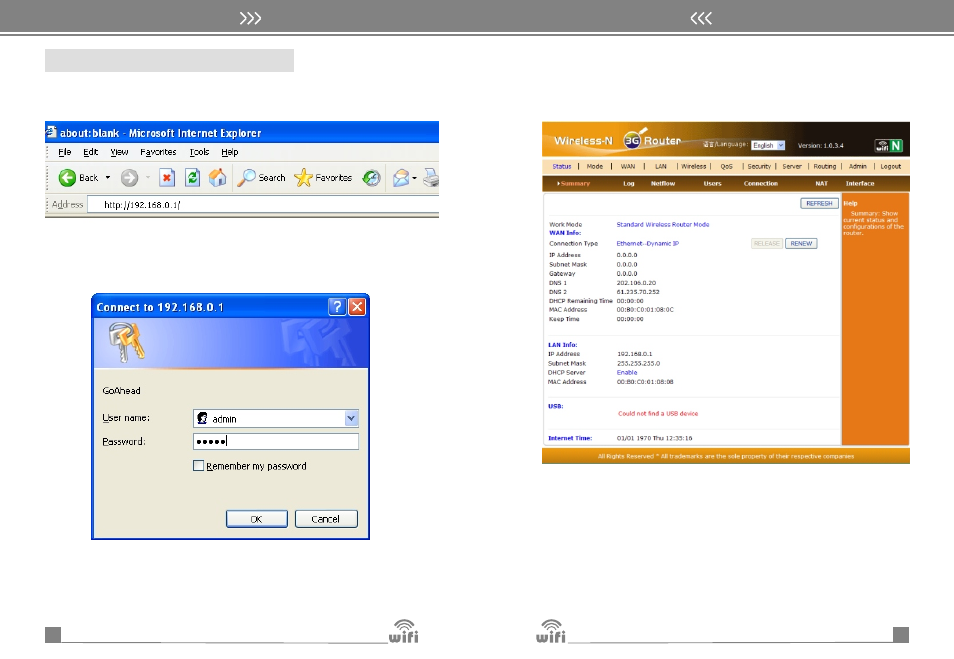
Task: Click Ethernet--Dynamic IP connection type value
Action: (x=647, y=243)
